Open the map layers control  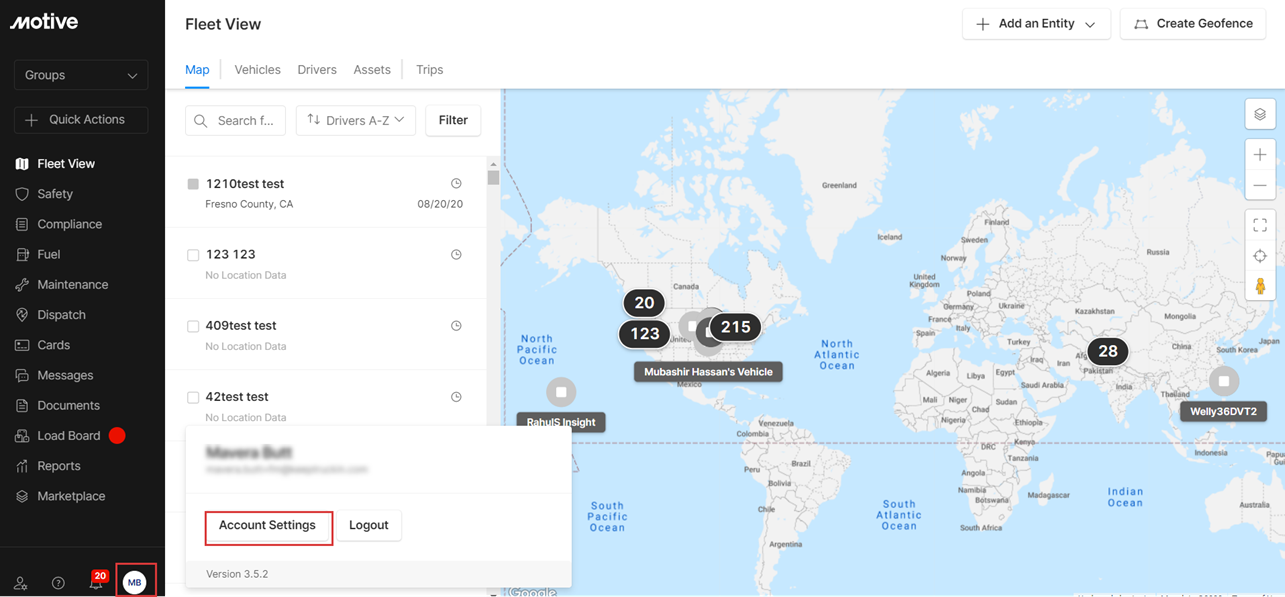[1260, 114]
